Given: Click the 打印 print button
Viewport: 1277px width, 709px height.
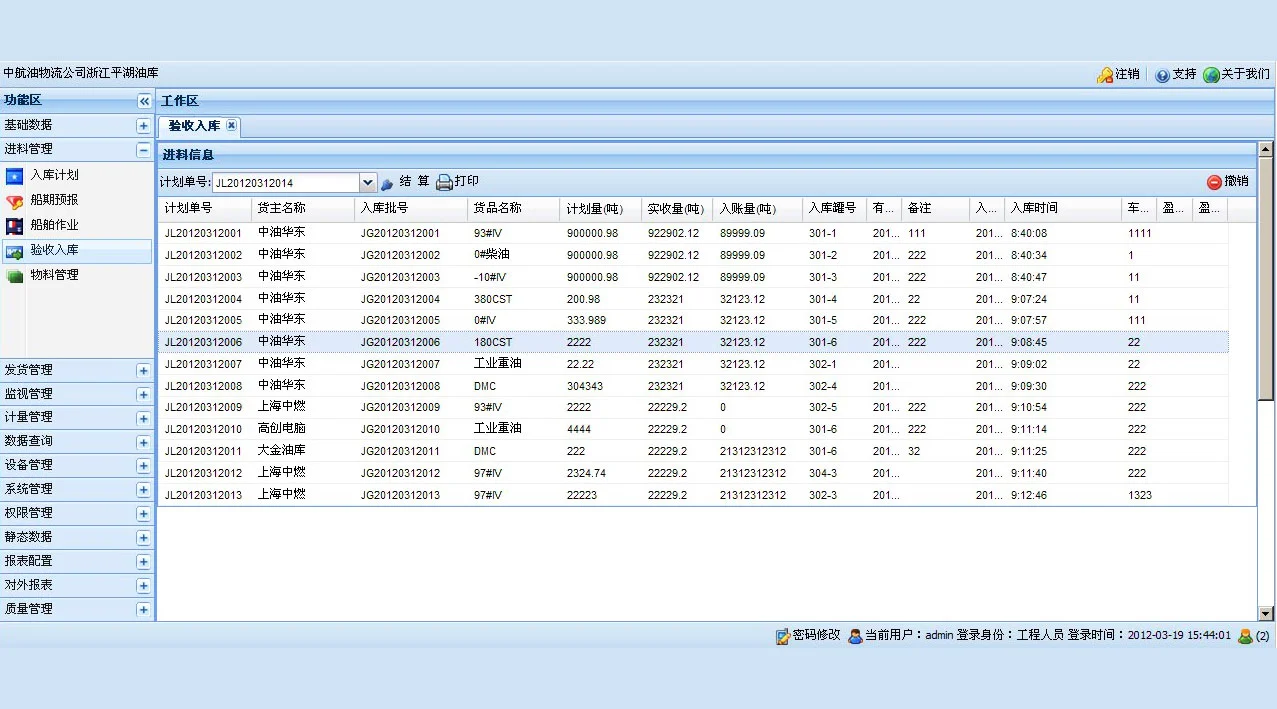Looking at the screenshot, I should 457,182.
